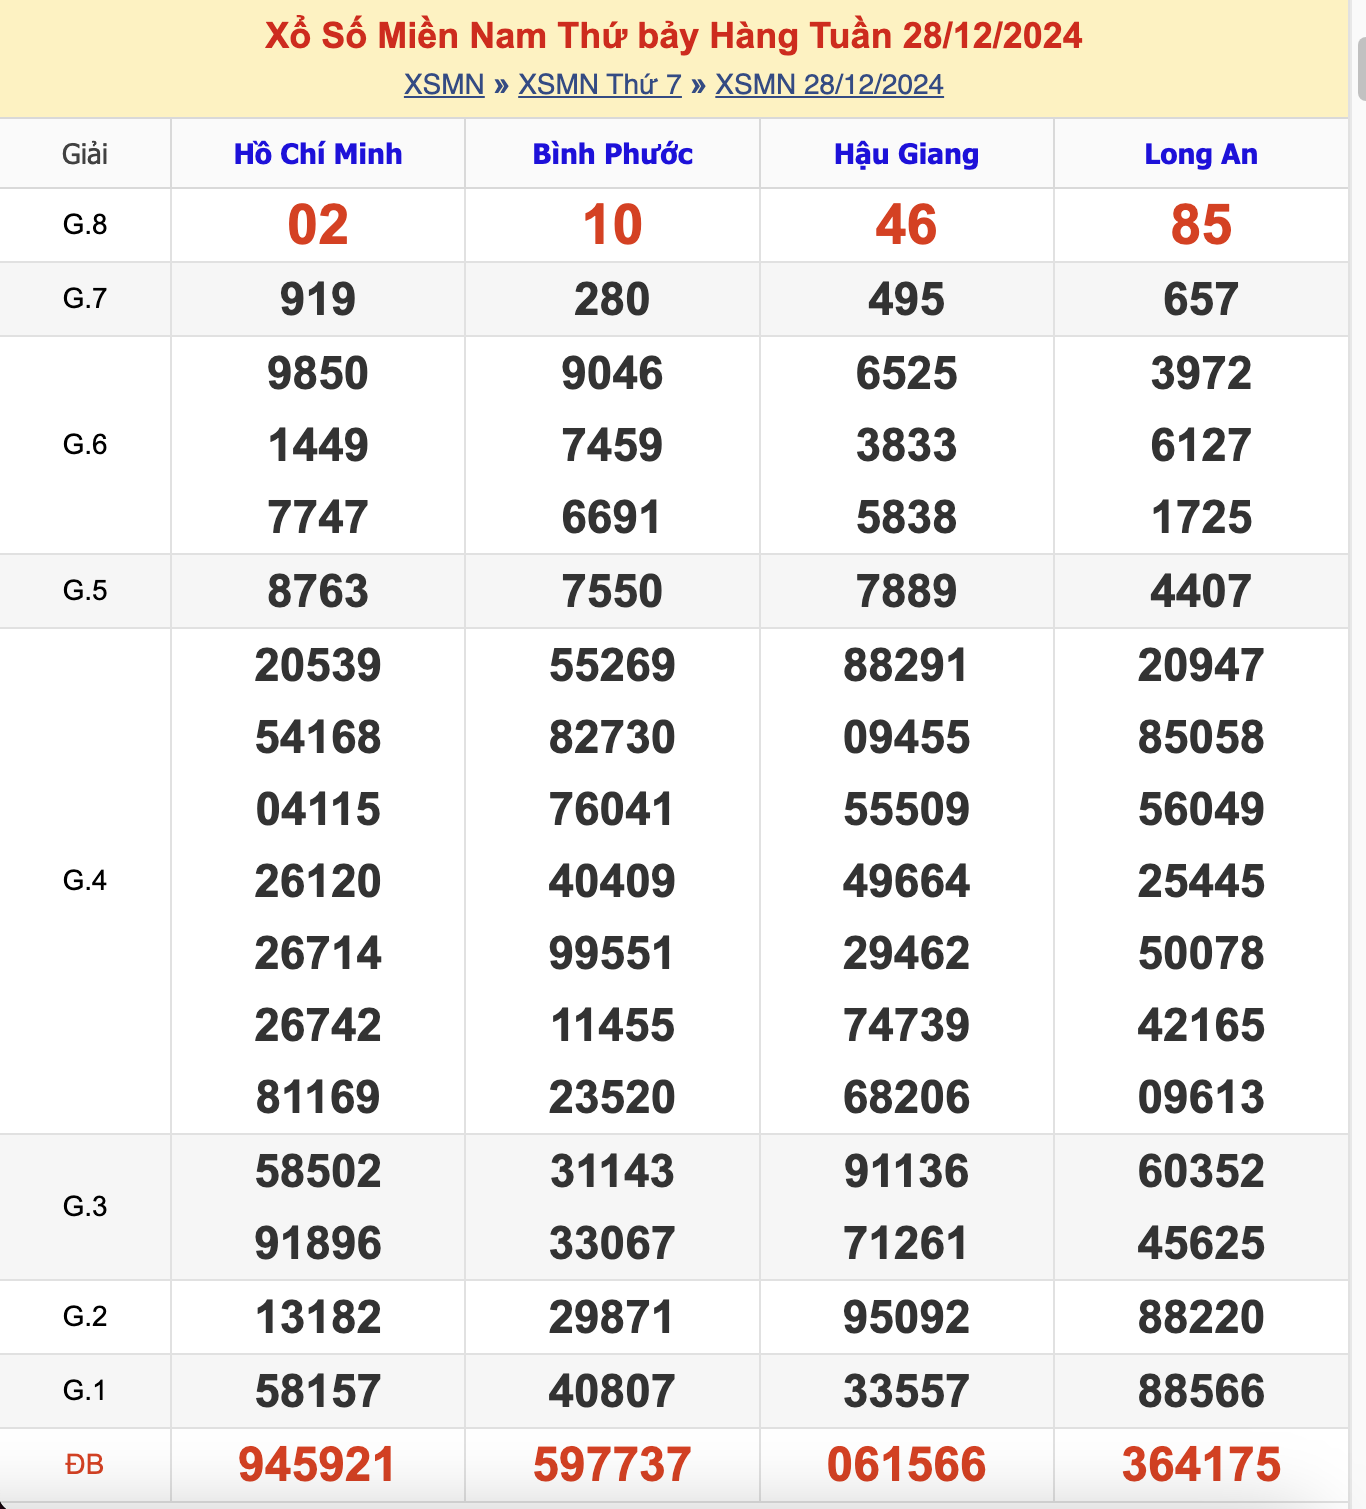Click G.5 value 8763
This screenshot has height=1509, width=1366.
coord(318,591)
